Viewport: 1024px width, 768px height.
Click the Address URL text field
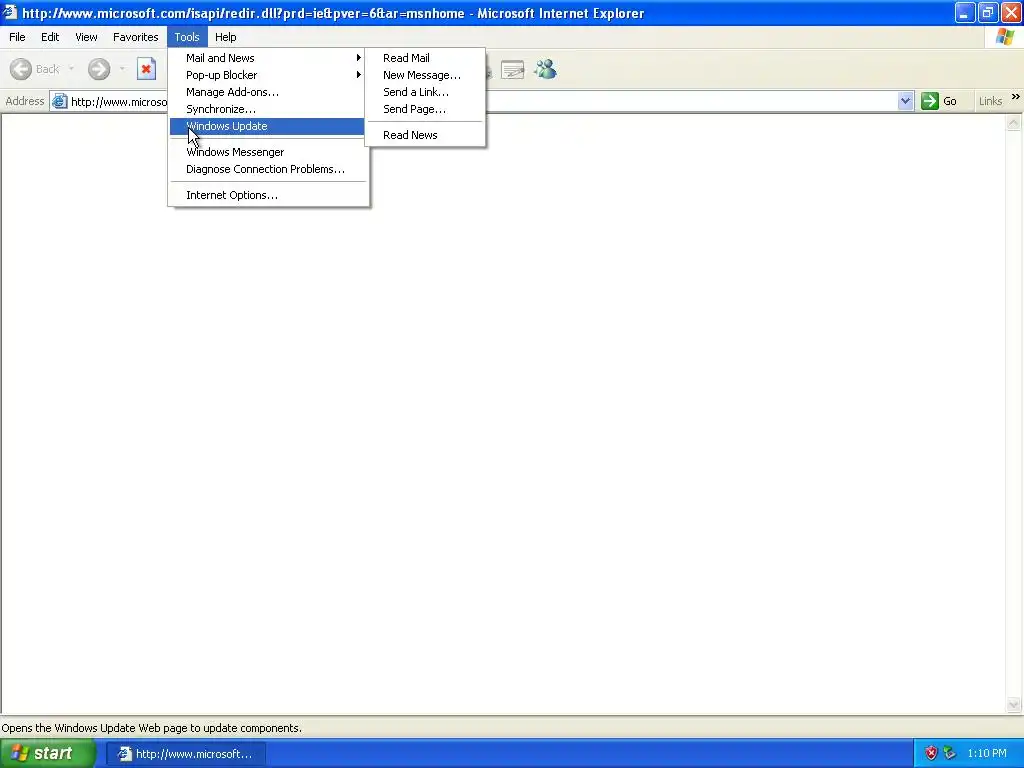[x=480, y=101]
